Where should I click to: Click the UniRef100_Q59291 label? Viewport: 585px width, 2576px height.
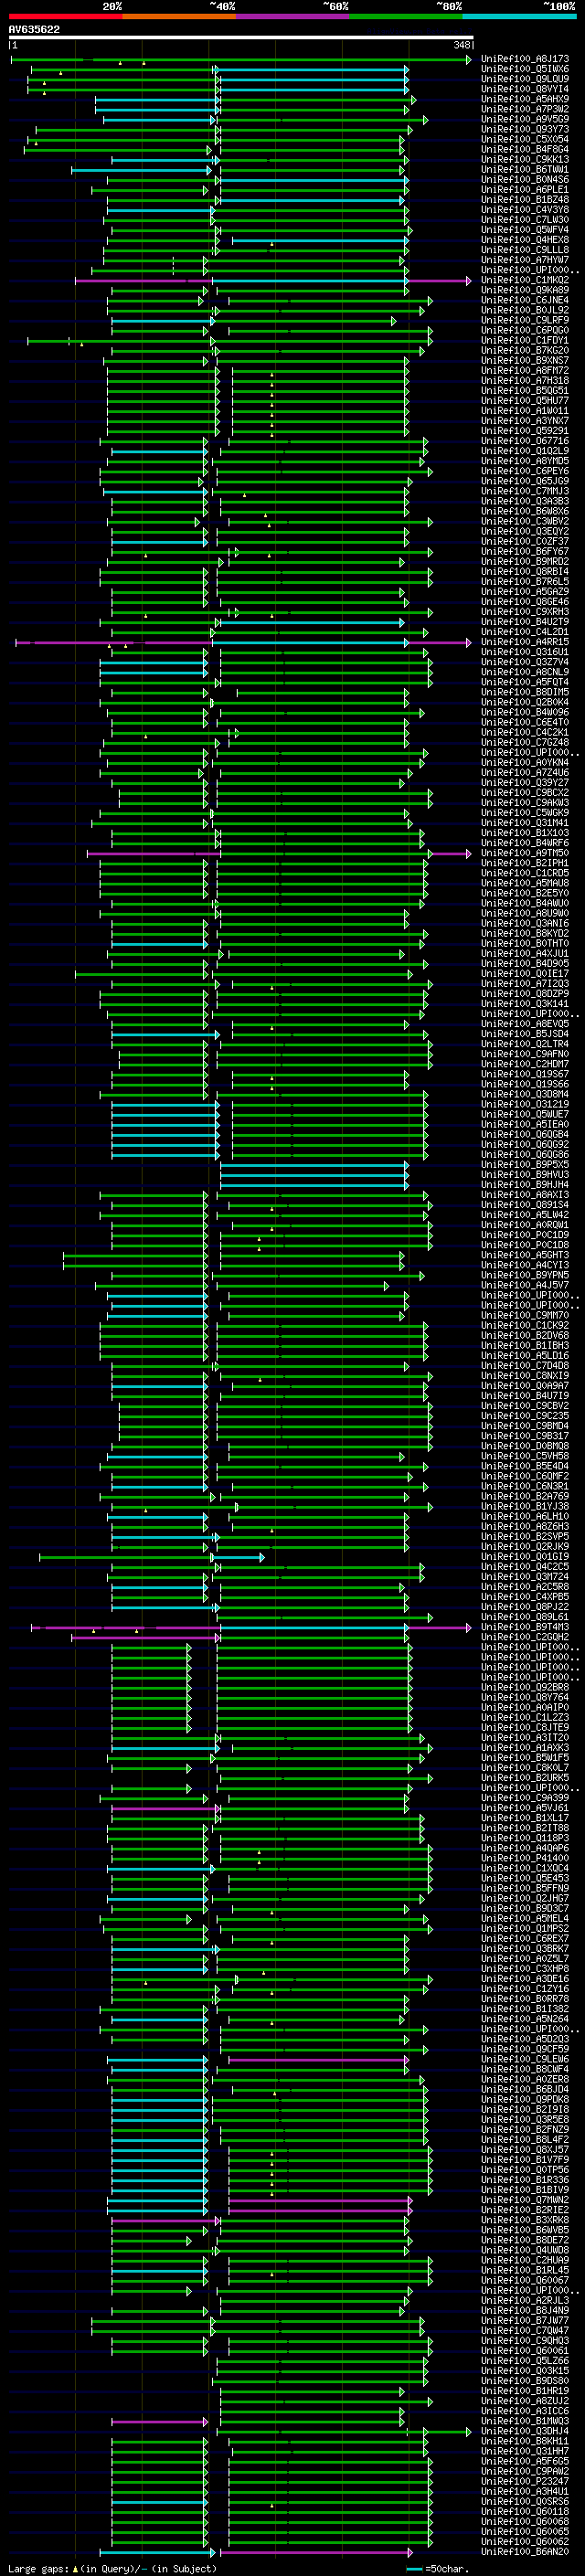coord(525,431)
